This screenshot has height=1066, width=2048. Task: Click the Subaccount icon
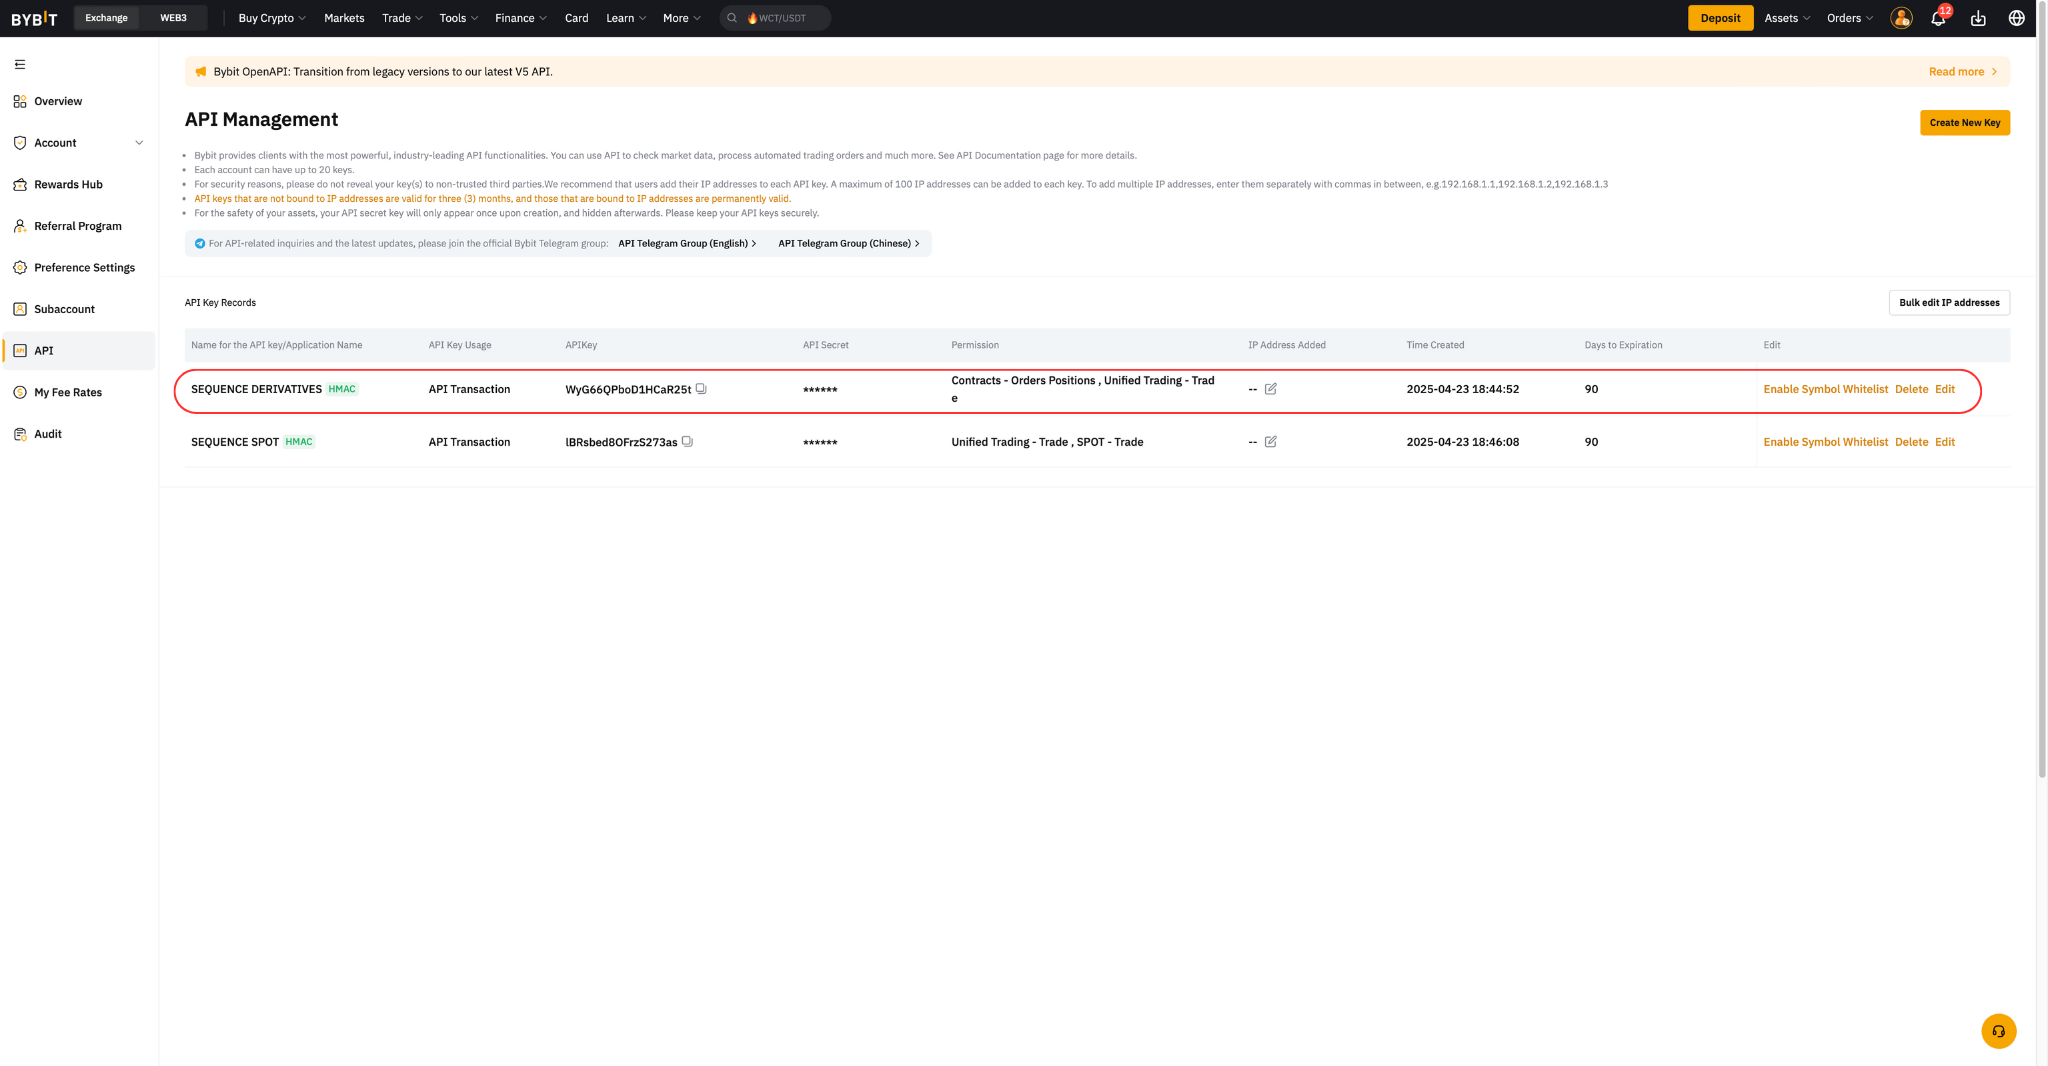(x=20, y=309)
